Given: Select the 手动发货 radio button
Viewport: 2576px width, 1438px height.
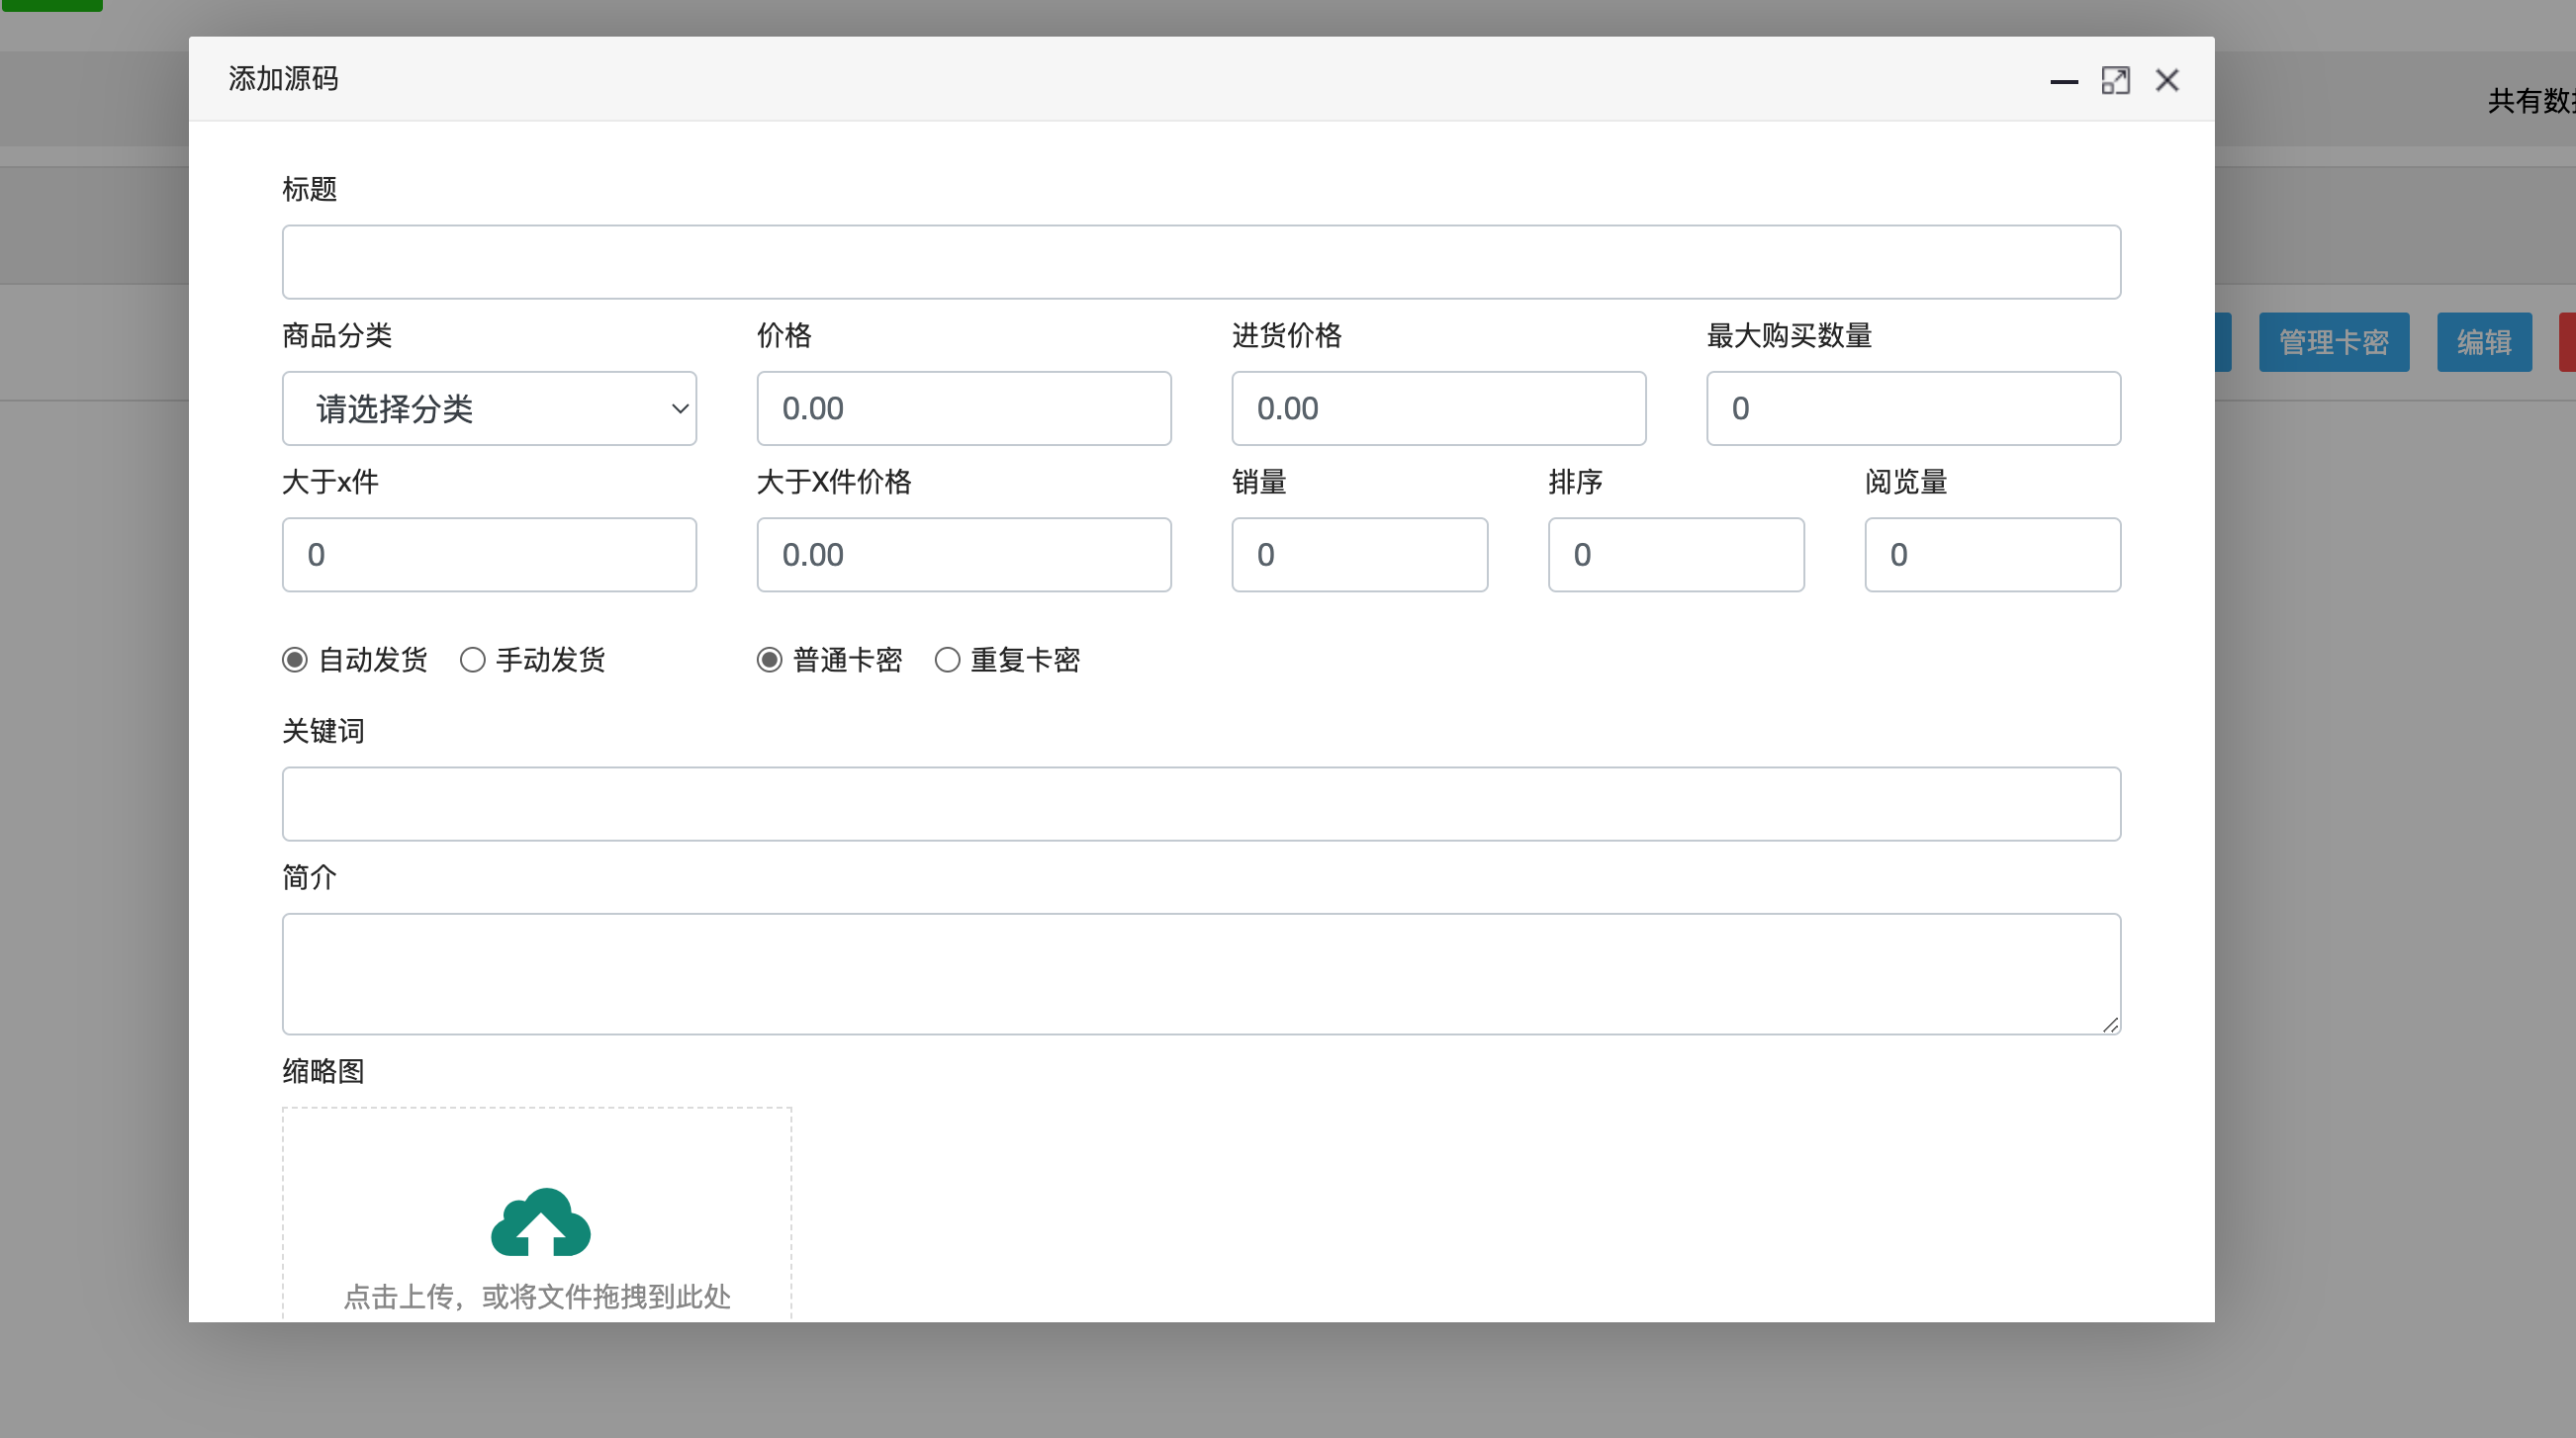Looking at the screenshot, I should 472,660.
